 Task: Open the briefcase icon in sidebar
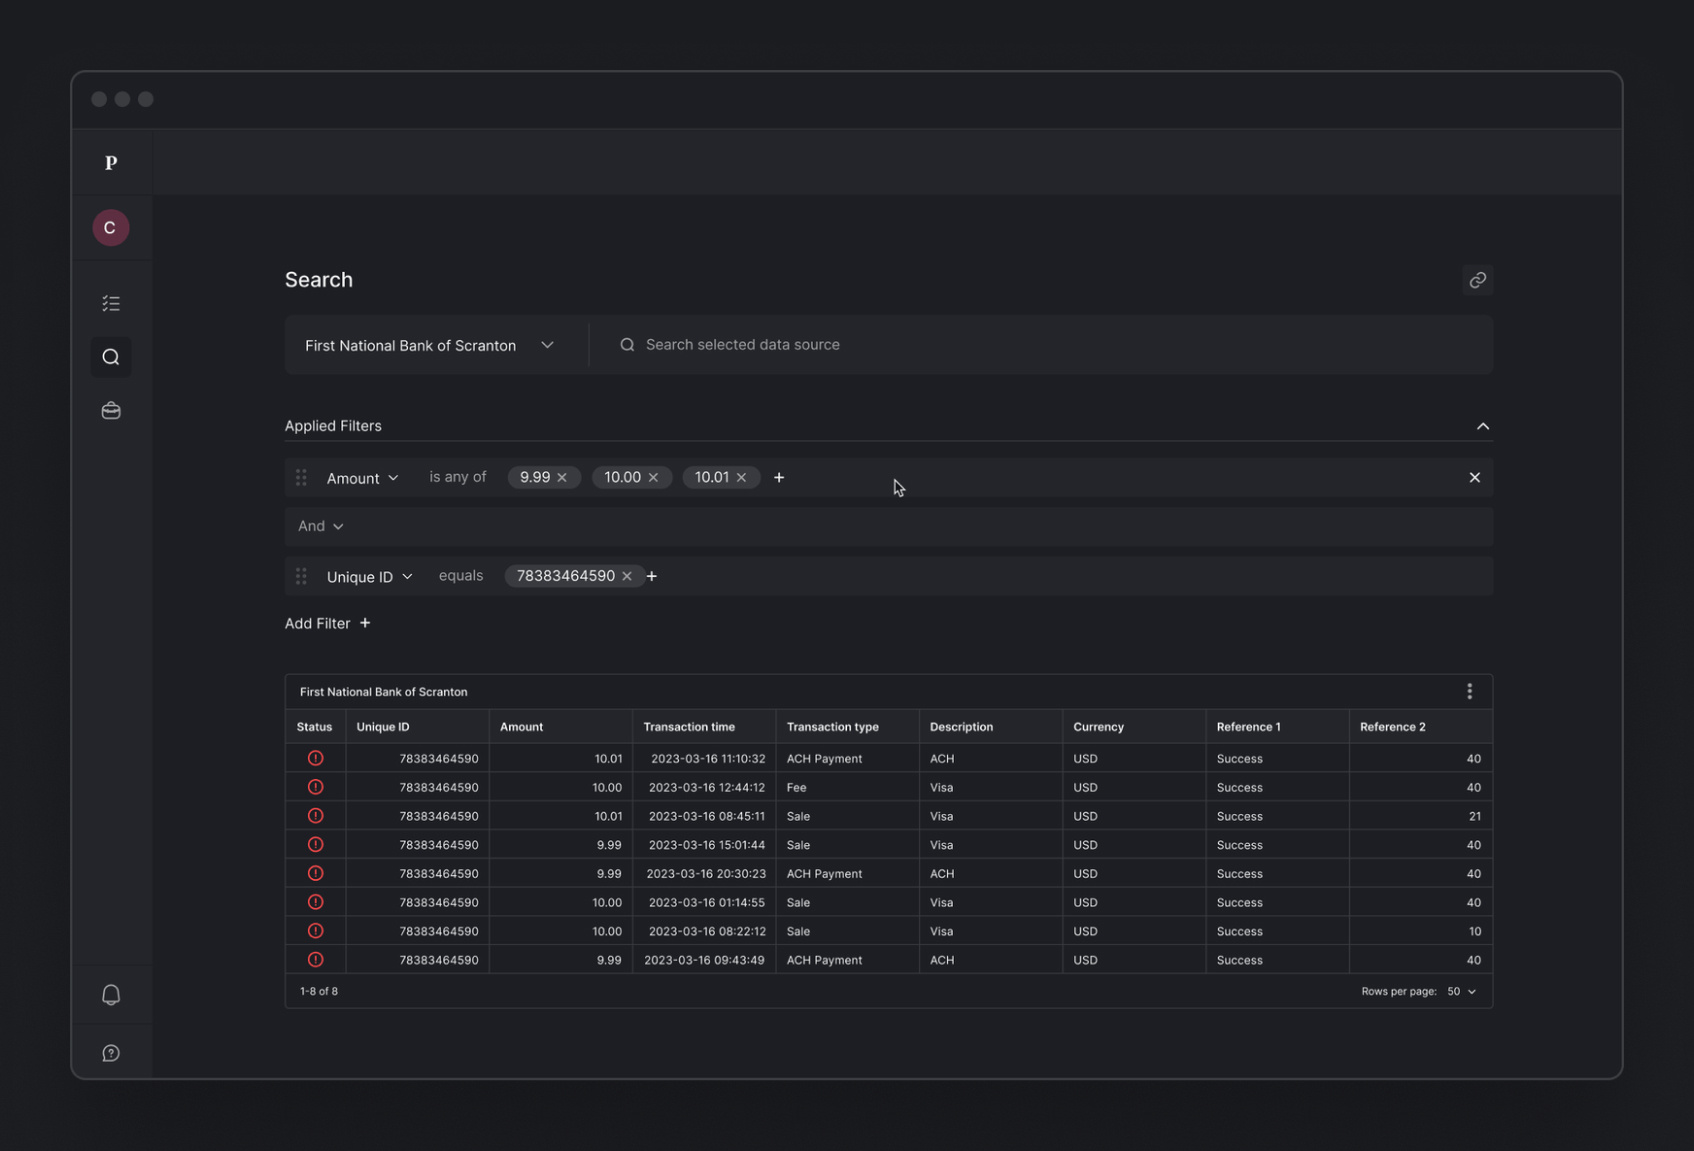coord(111,411)
